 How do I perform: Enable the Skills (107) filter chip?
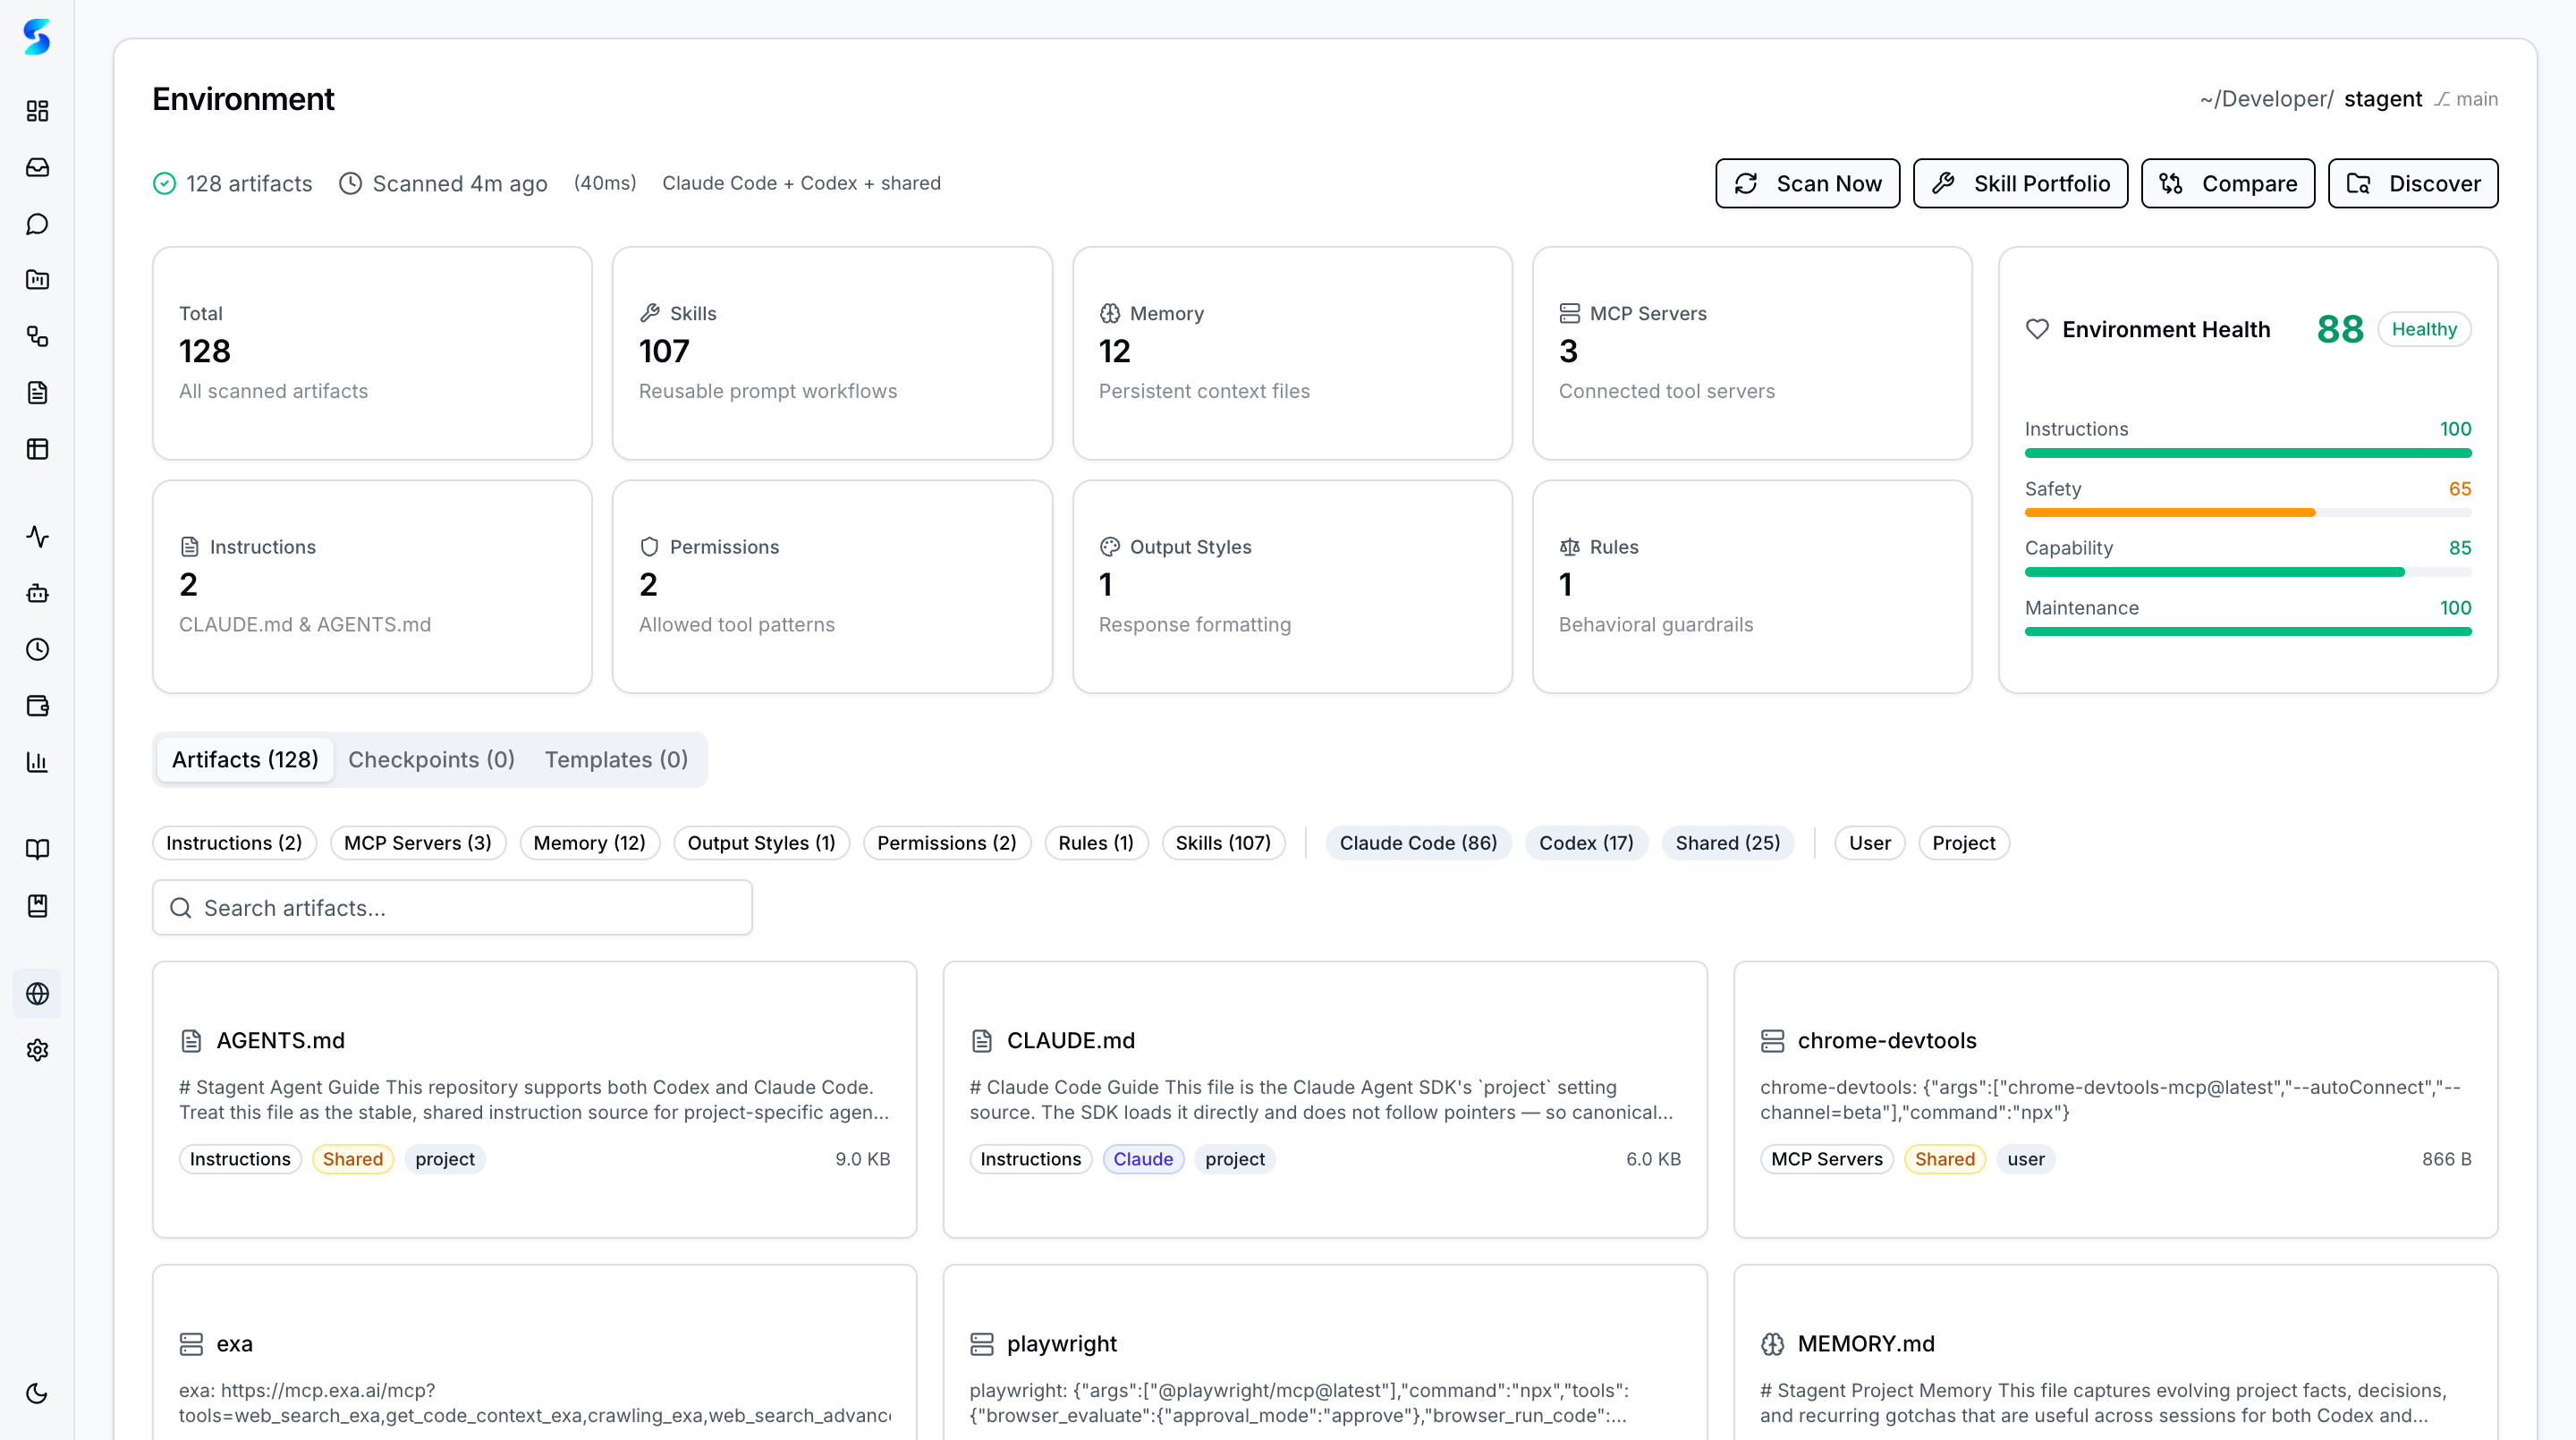(x=1222, y=843)
